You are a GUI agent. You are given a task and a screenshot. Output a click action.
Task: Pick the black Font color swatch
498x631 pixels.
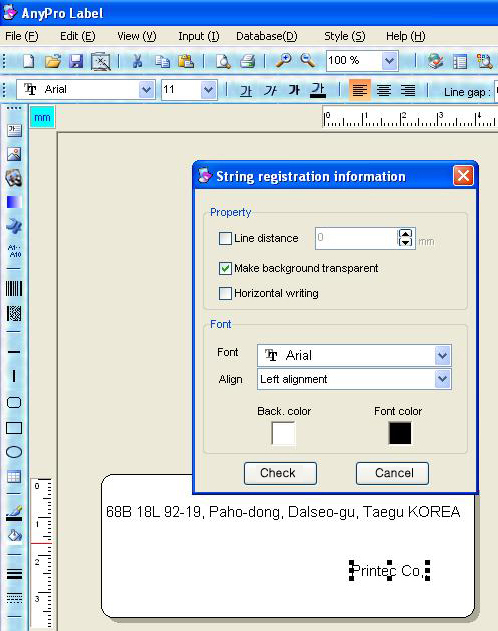[x=400, y=433]
